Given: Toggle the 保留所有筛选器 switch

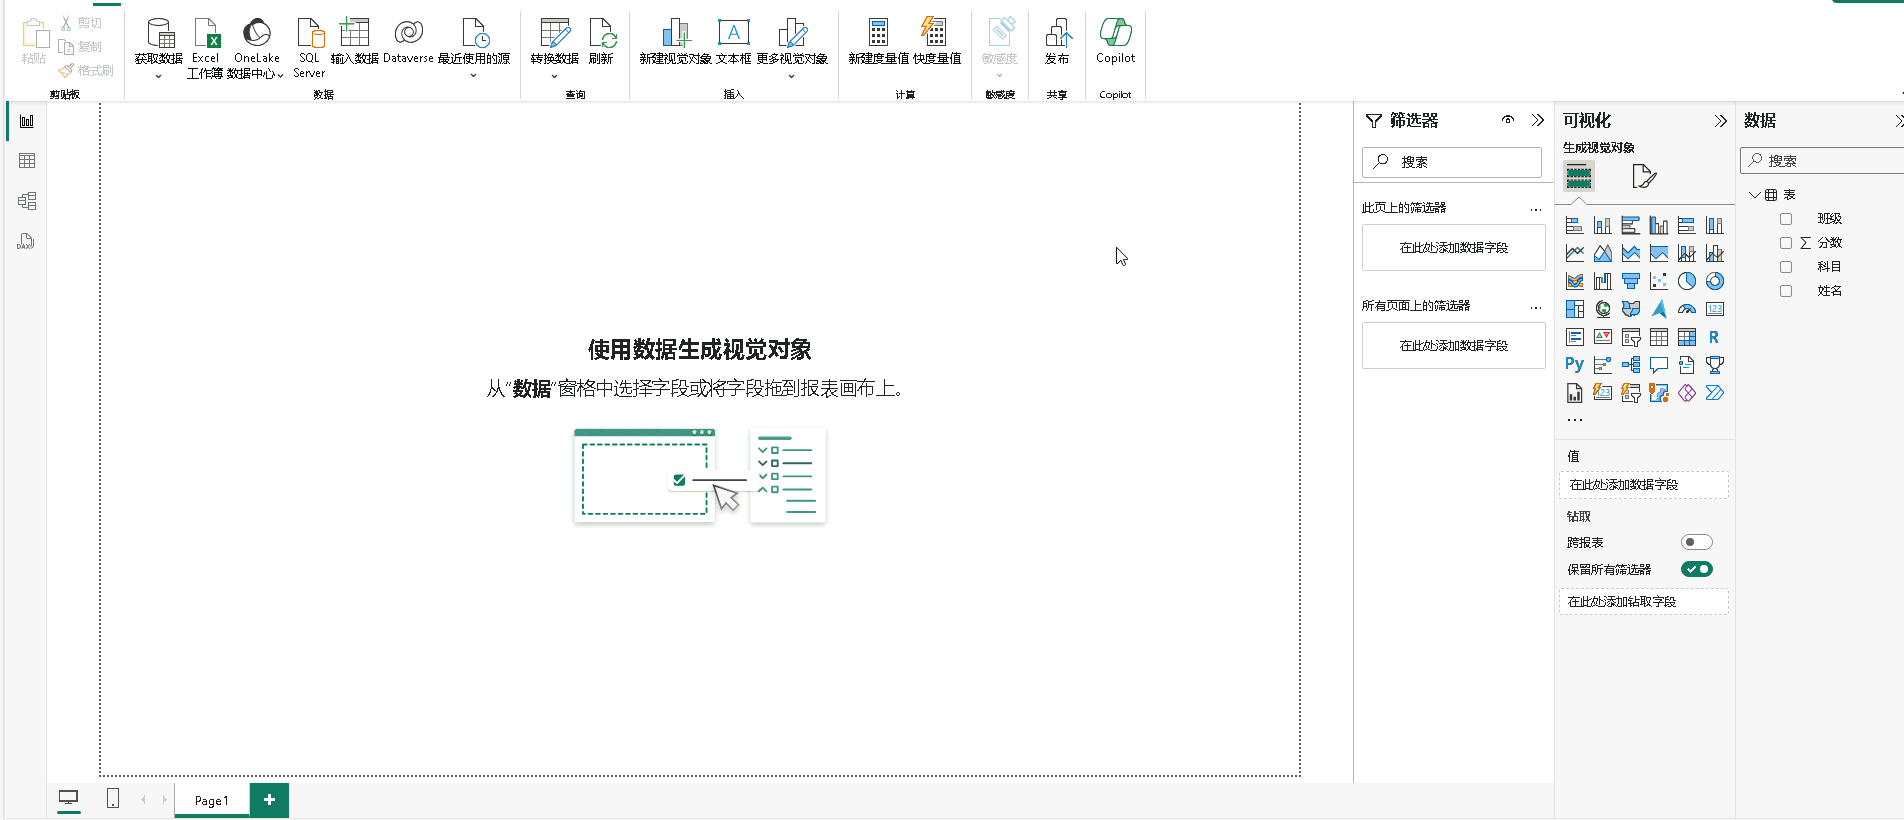Looking at the screenshot, I should [1697, 569].
